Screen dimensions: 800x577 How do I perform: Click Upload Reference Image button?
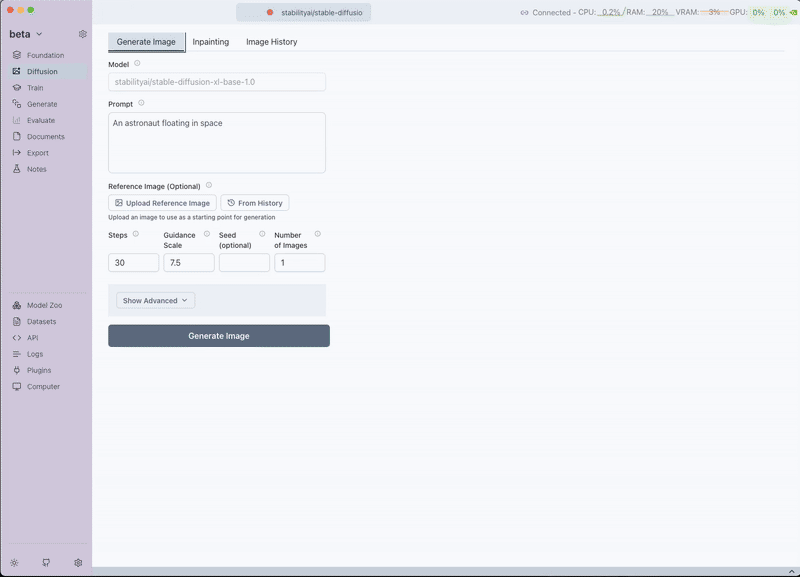coord(162,203)
